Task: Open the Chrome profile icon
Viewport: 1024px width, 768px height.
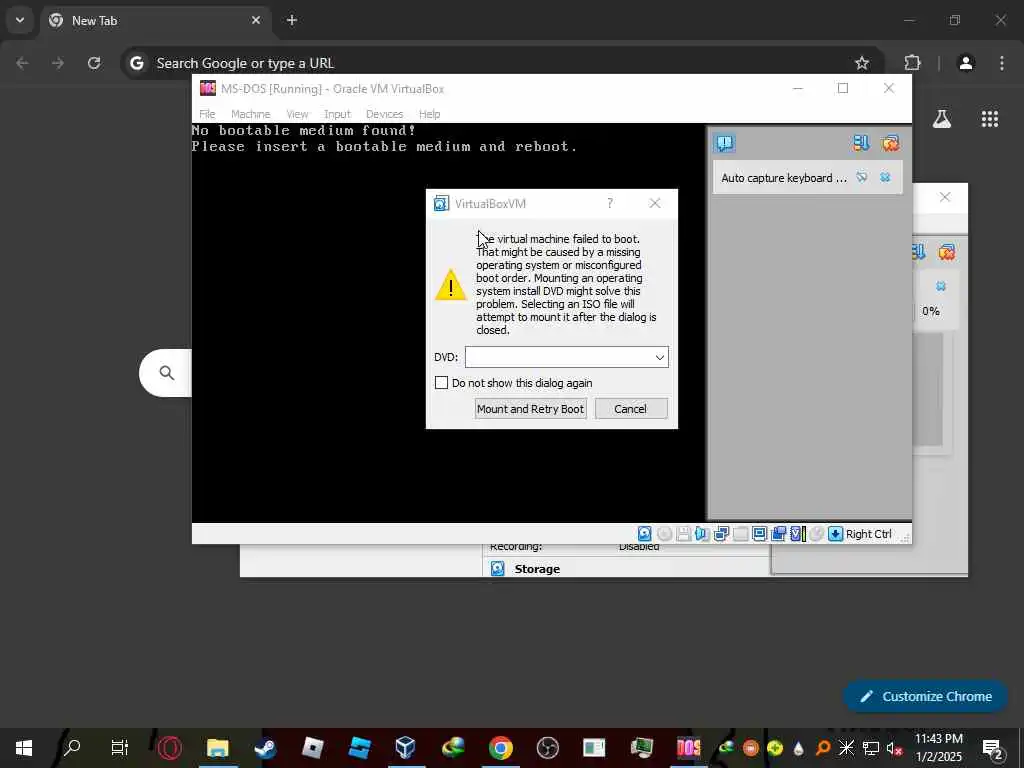Action: point(966,63)
